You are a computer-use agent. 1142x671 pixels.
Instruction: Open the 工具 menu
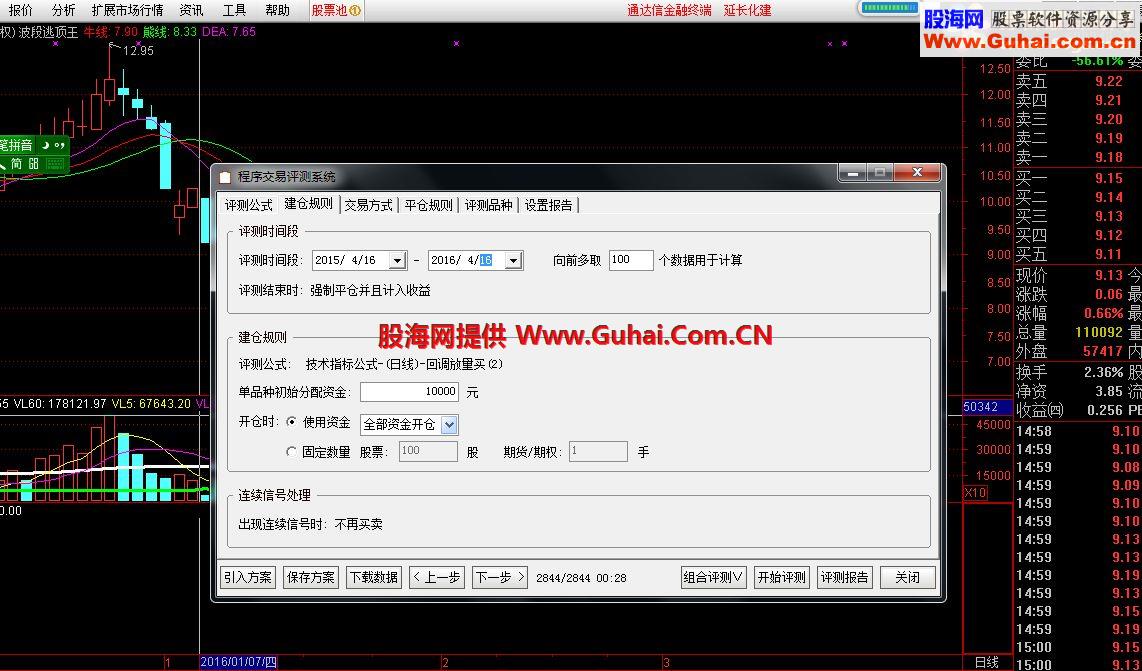[235, 10]
